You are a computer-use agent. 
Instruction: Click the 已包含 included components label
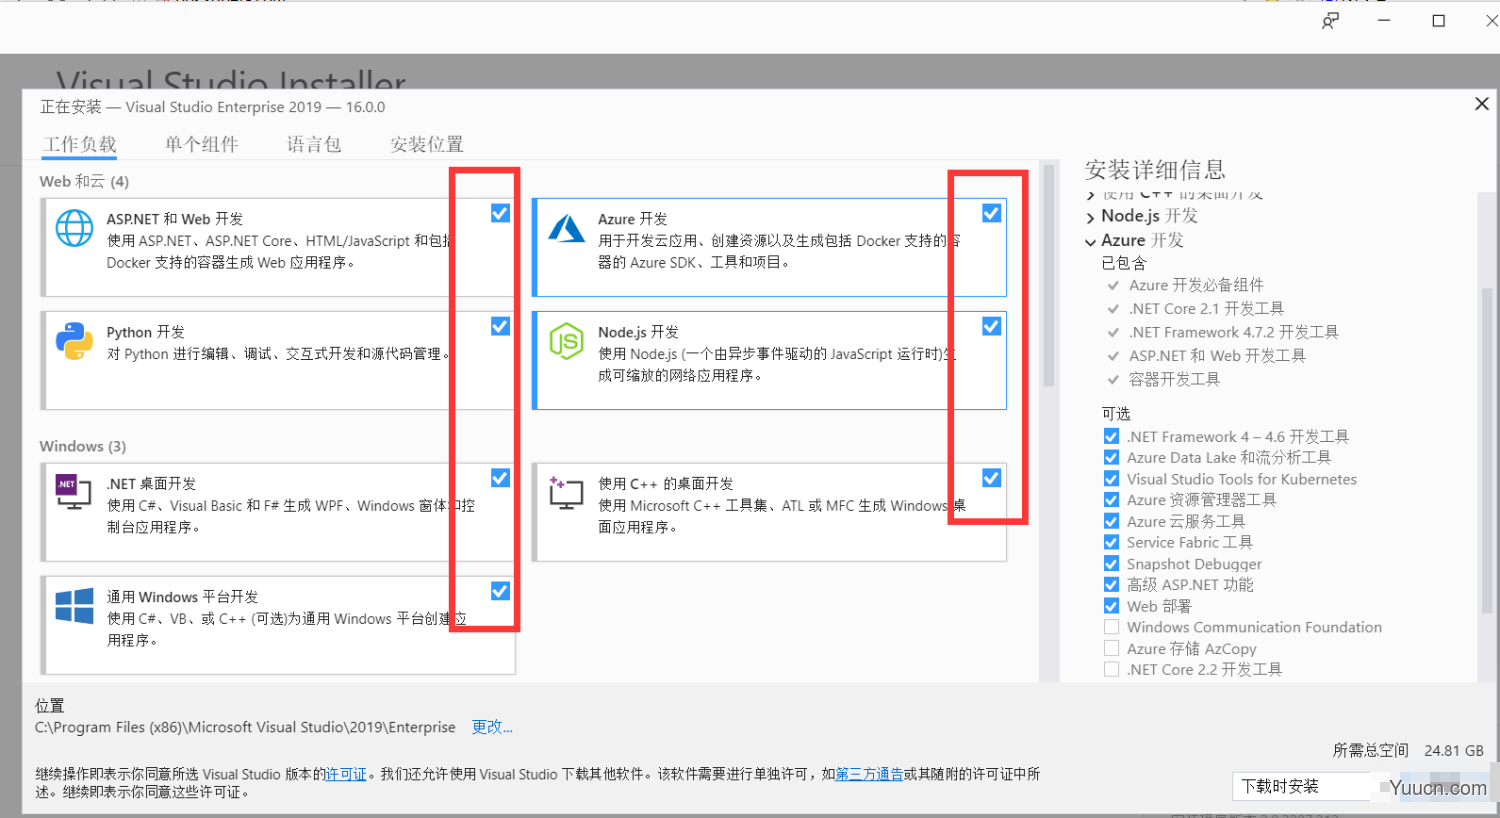(x=1124, y=263)
